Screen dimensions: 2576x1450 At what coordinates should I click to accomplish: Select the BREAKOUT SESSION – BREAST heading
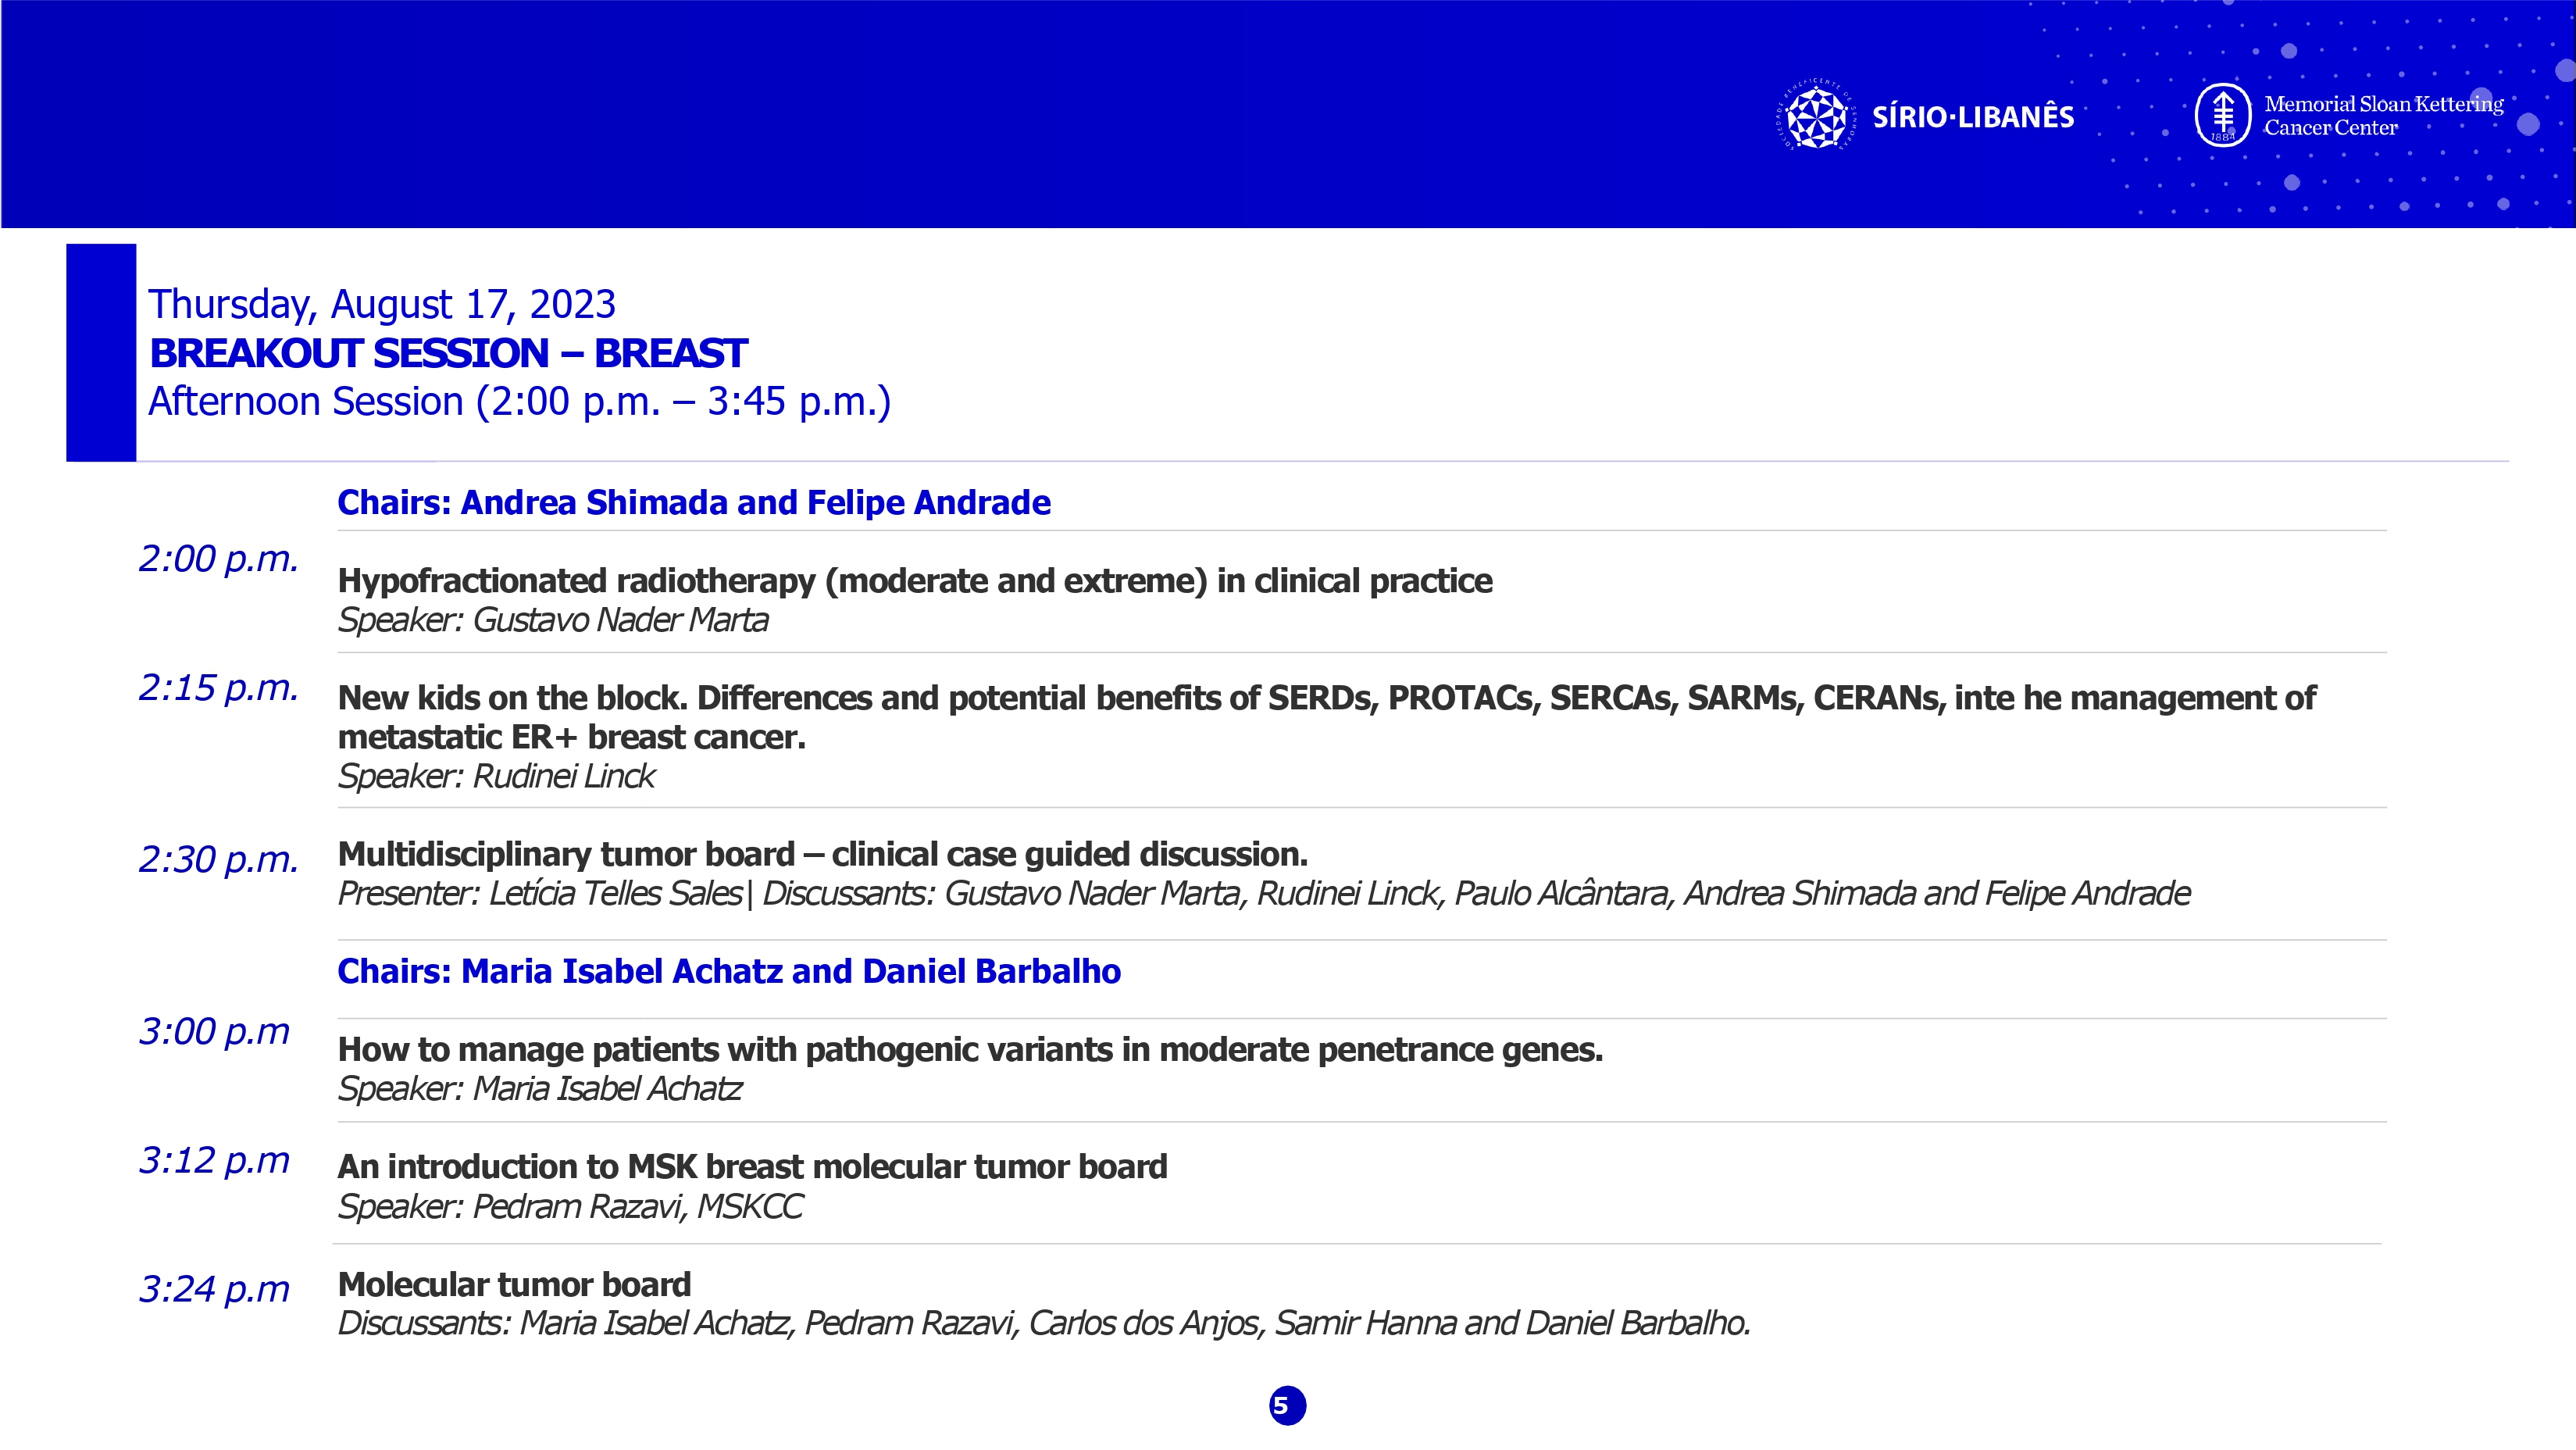click(x=448, y=353)
